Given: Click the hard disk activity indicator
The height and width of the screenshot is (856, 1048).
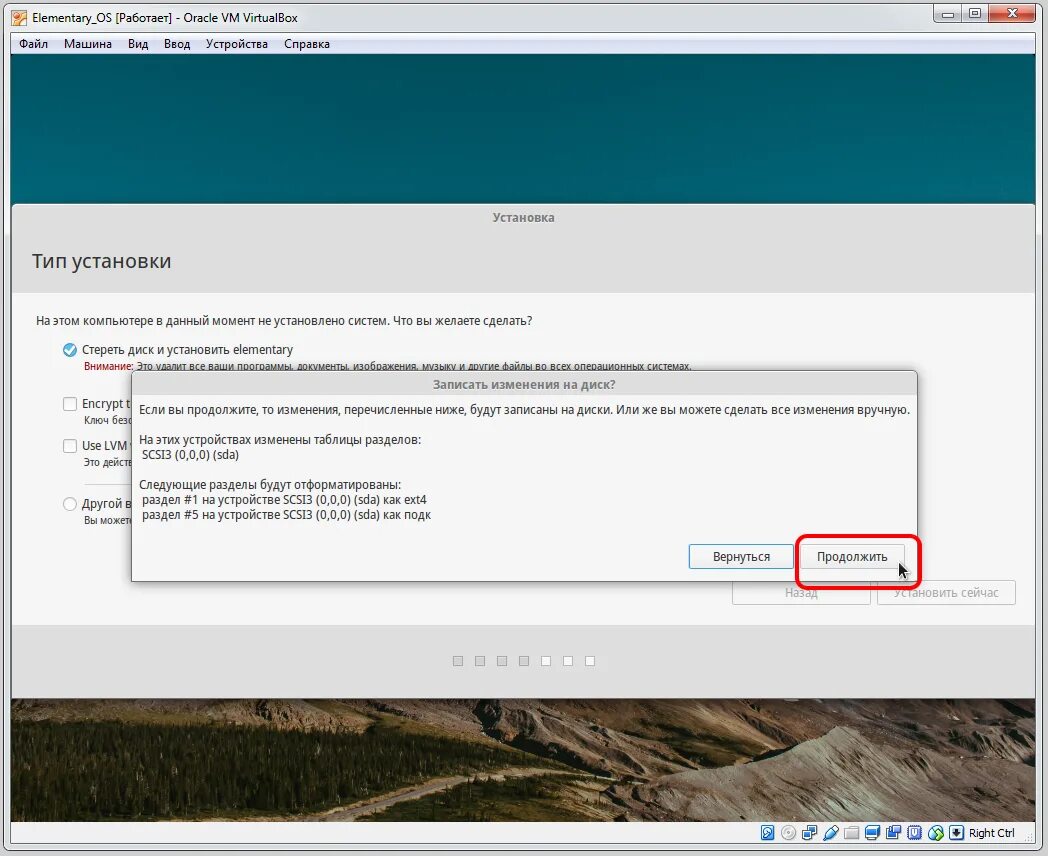Looking at the screenshot, I should (767, 833).
